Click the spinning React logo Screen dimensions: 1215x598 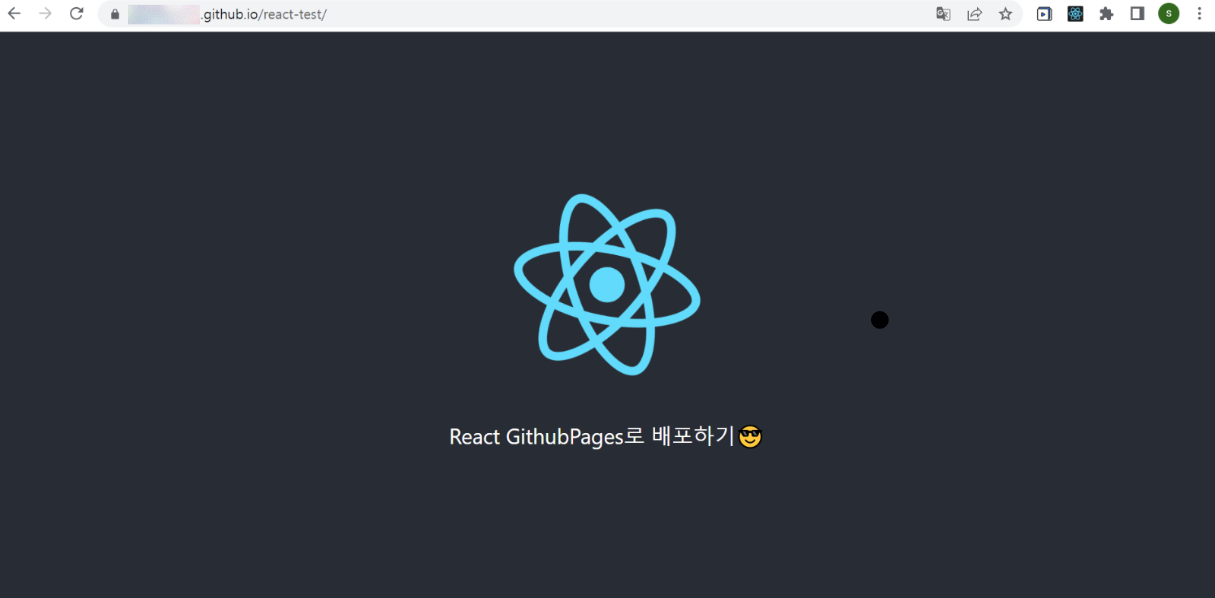pyautogui.click(x=607, y=285)
